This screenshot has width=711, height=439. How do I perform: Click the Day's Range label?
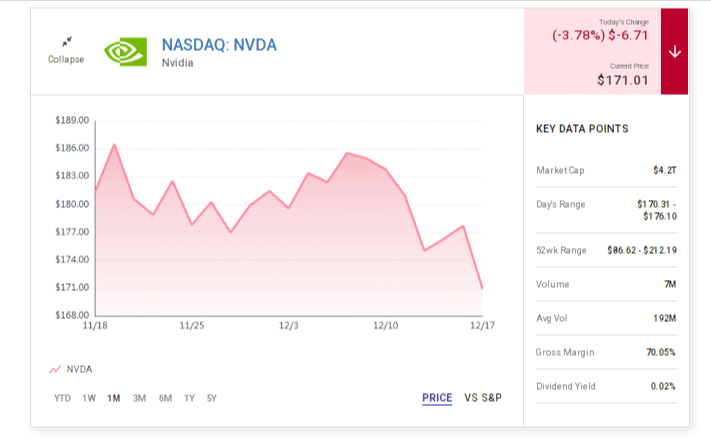(560, 204)
